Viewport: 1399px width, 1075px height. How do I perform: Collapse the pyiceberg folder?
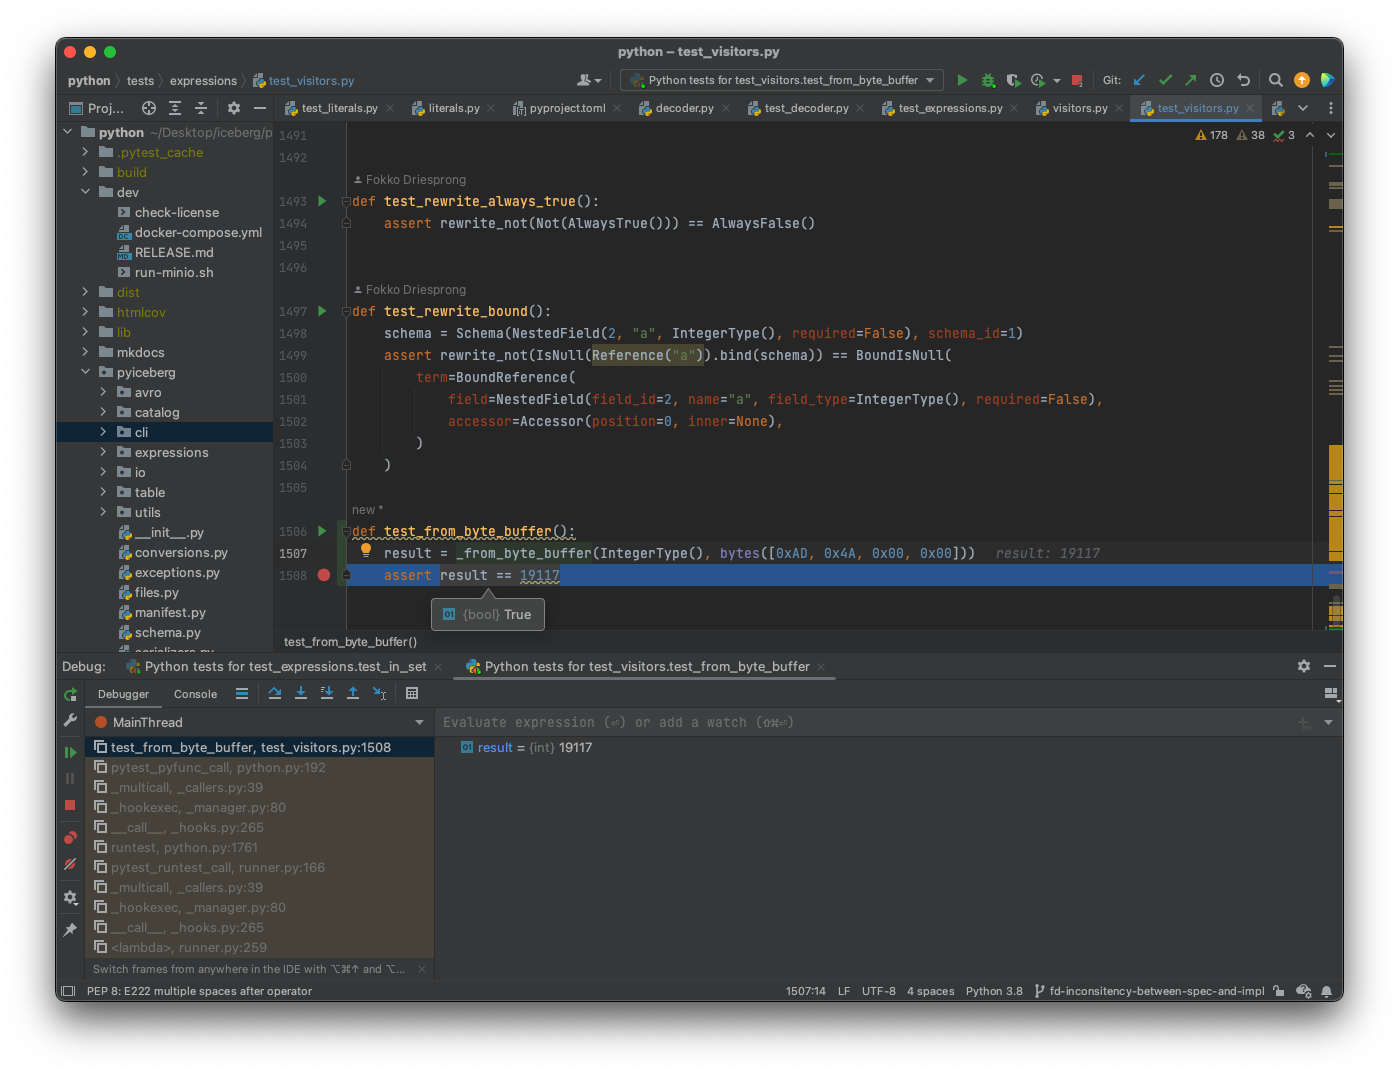tap(85, 372)
